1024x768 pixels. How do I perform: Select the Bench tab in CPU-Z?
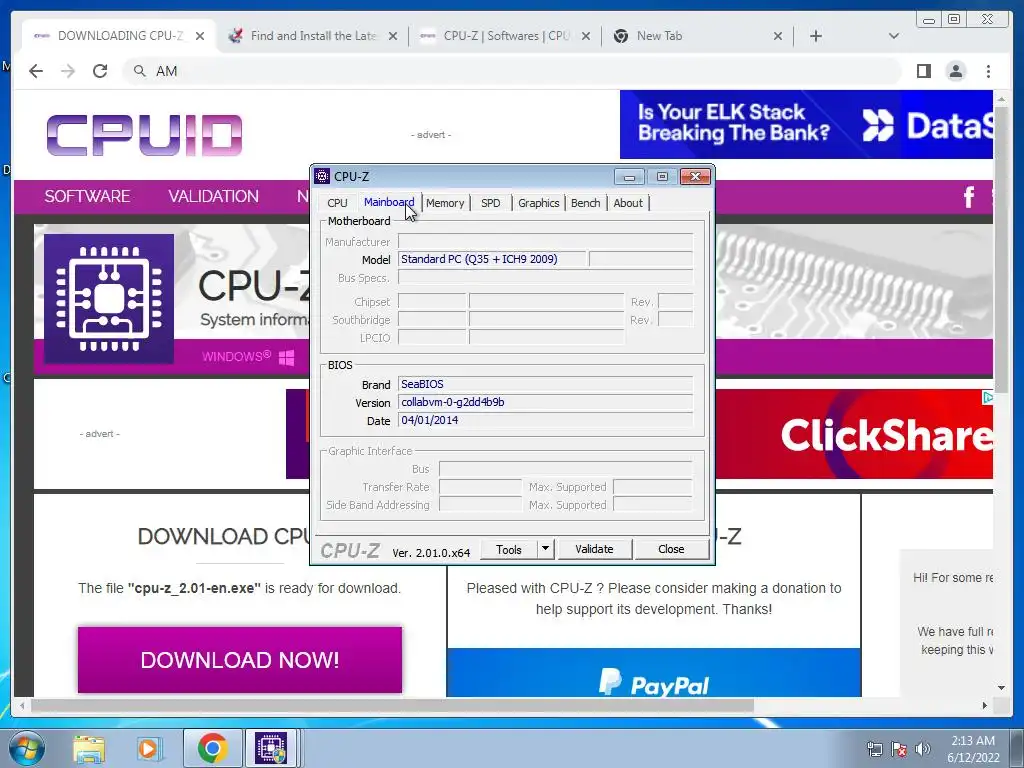[585, 203]
